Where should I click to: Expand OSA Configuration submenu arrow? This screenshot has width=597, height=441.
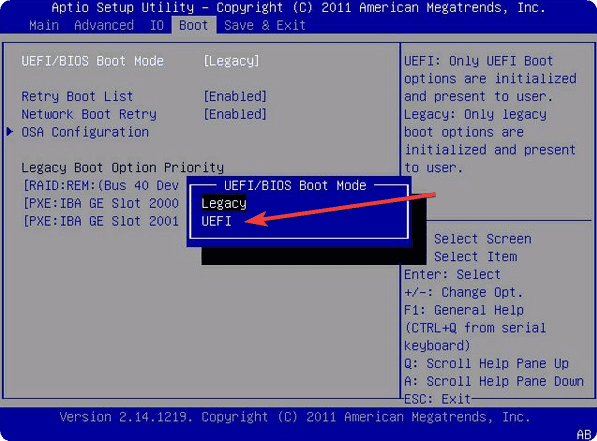10,132
